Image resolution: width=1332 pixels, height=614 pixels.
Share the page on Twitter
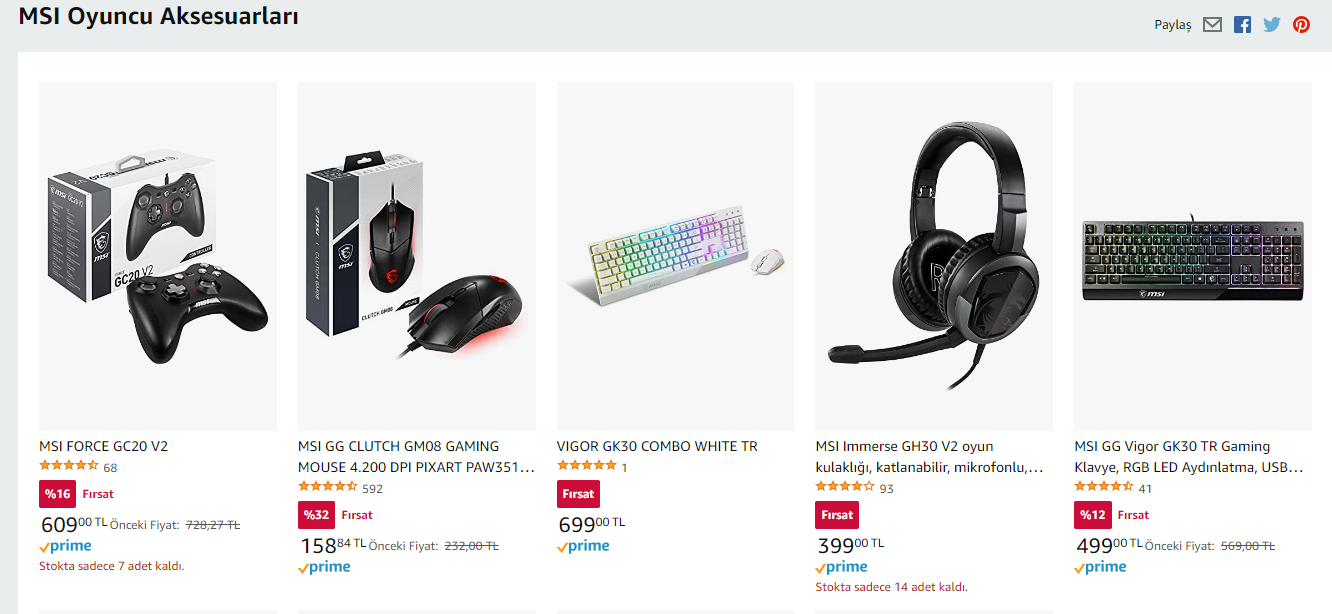click(x=1271, y=25)
